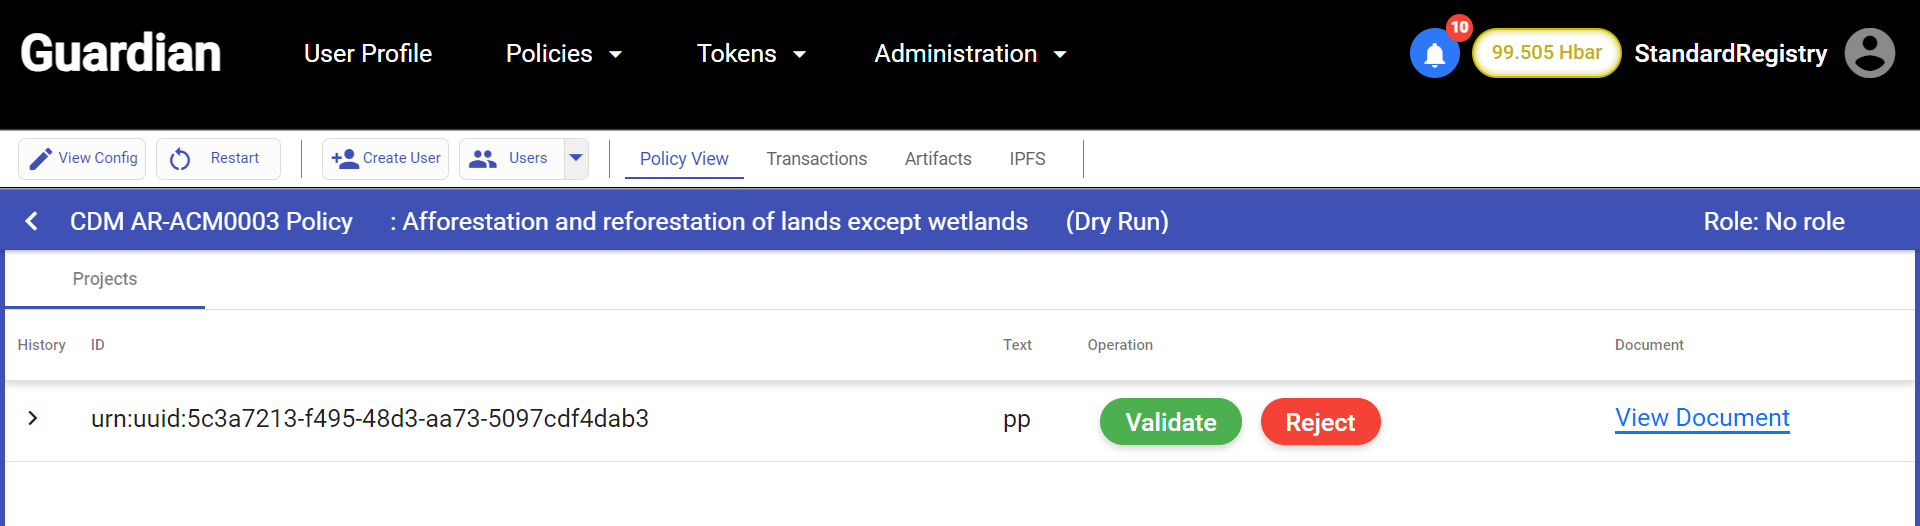Viewport: 1920px width, 526px height.
Task: Click the Users group icon
Action: coord(483,159)
